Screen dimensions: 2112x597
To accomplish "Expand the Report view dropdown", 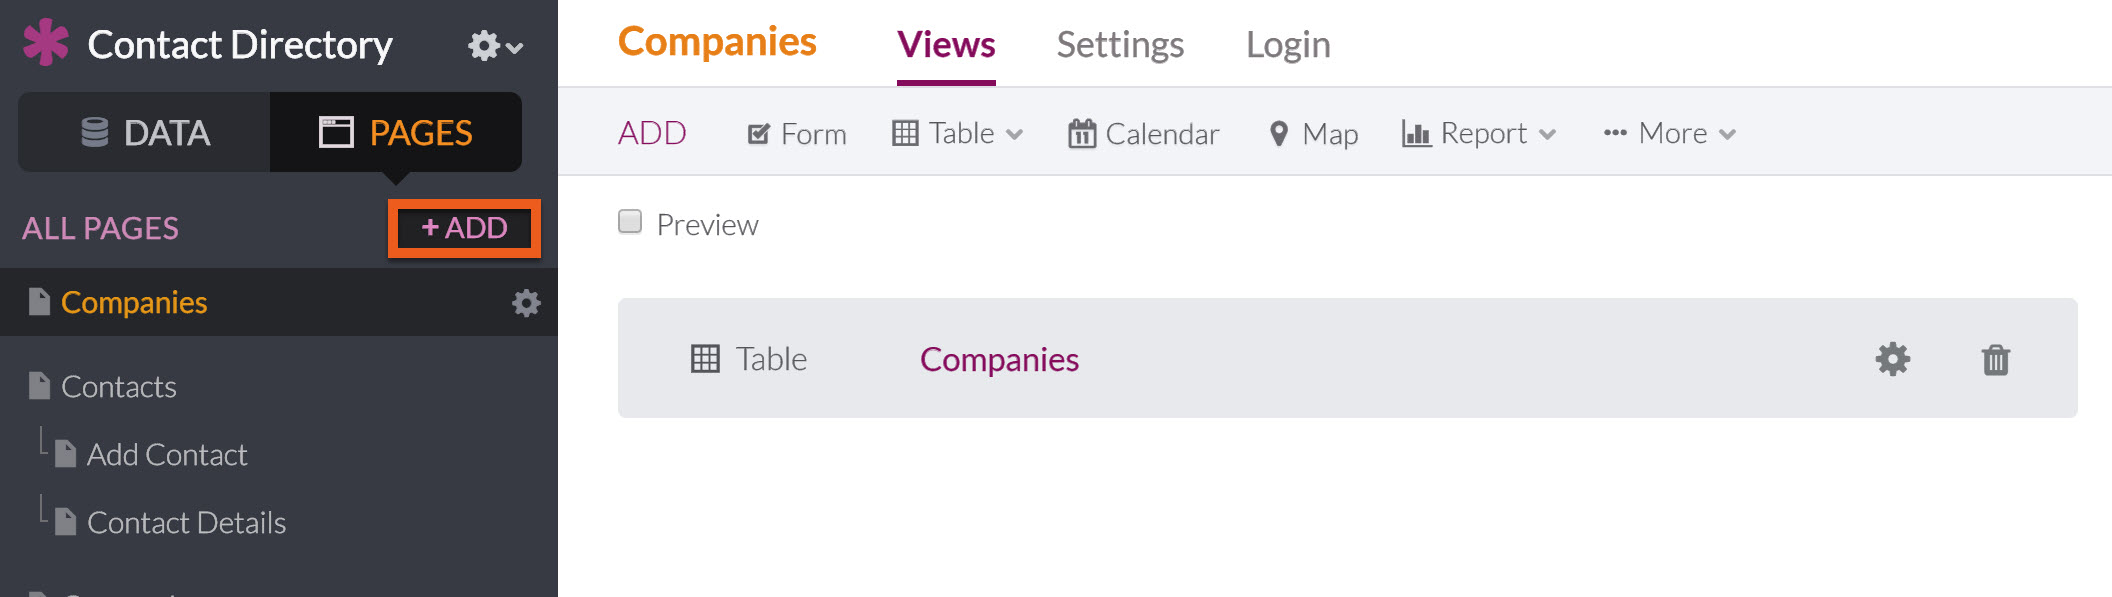I will (1479, 133).
